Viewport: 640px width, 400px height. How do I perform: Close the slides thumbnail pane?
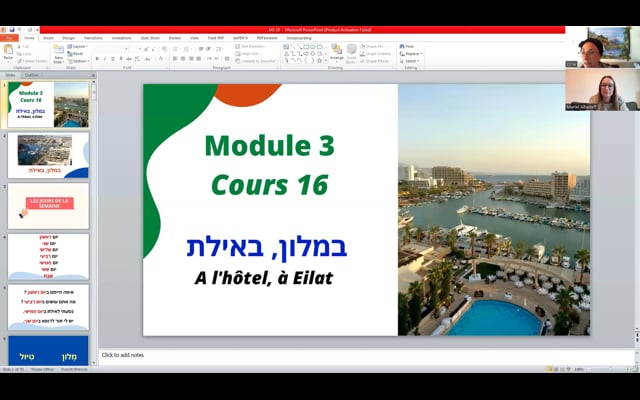coord(93,76)
